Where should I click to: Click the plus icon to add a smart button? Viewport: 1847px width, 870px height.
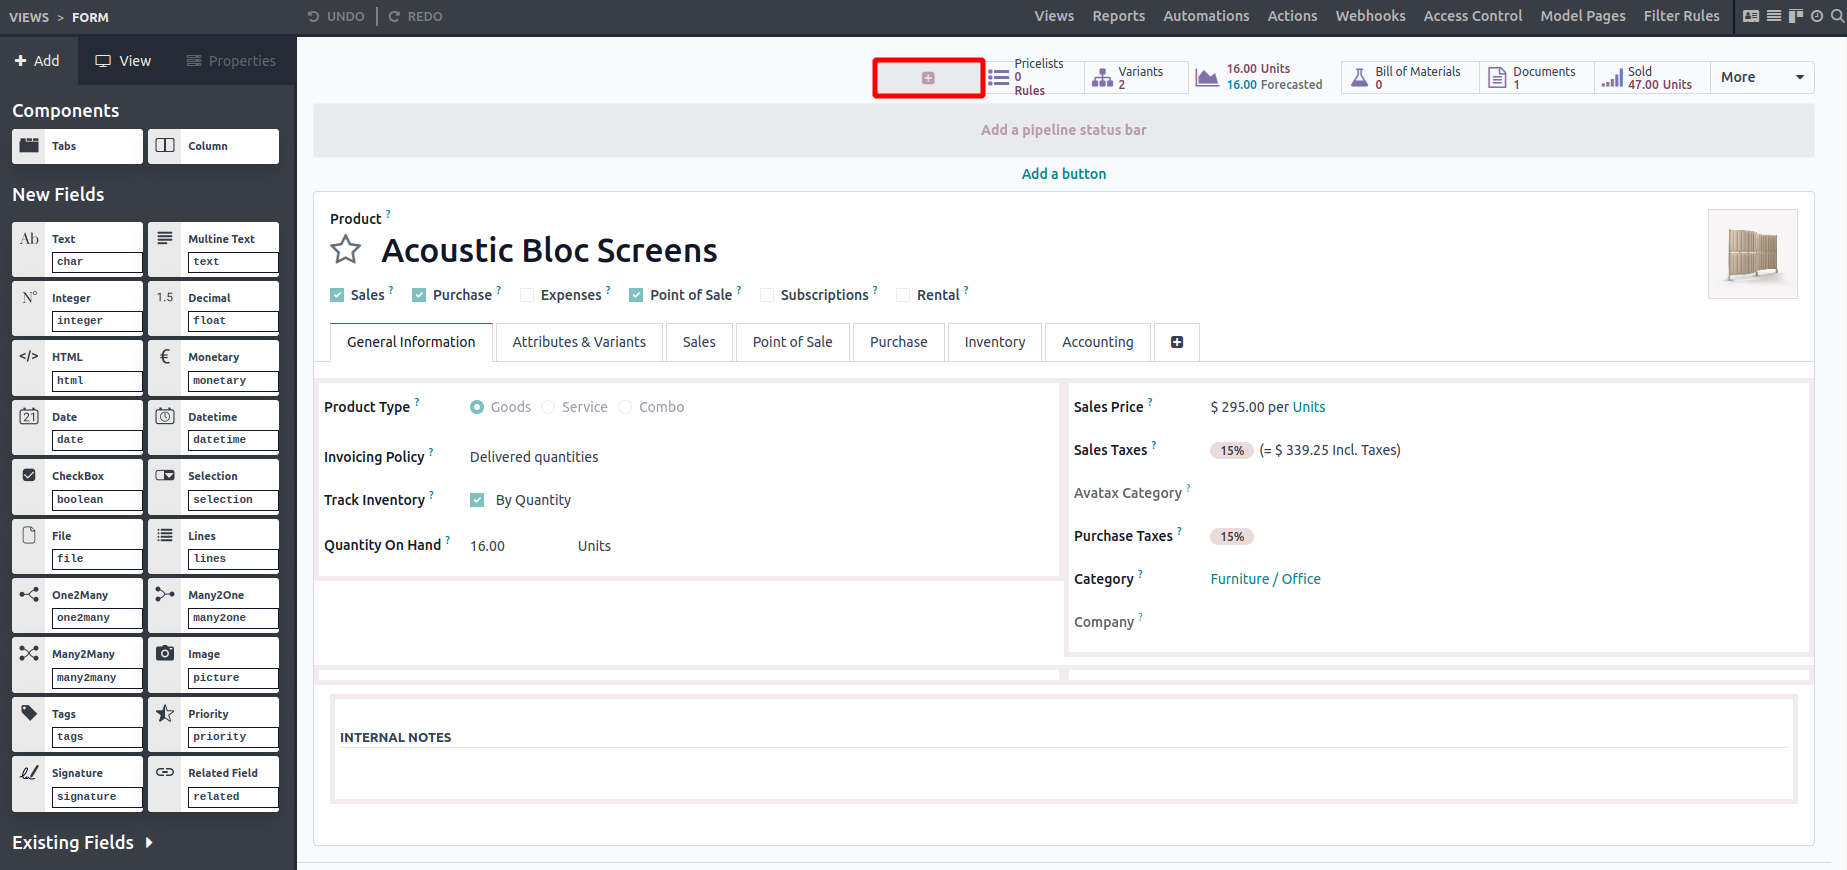pos(928,78)
